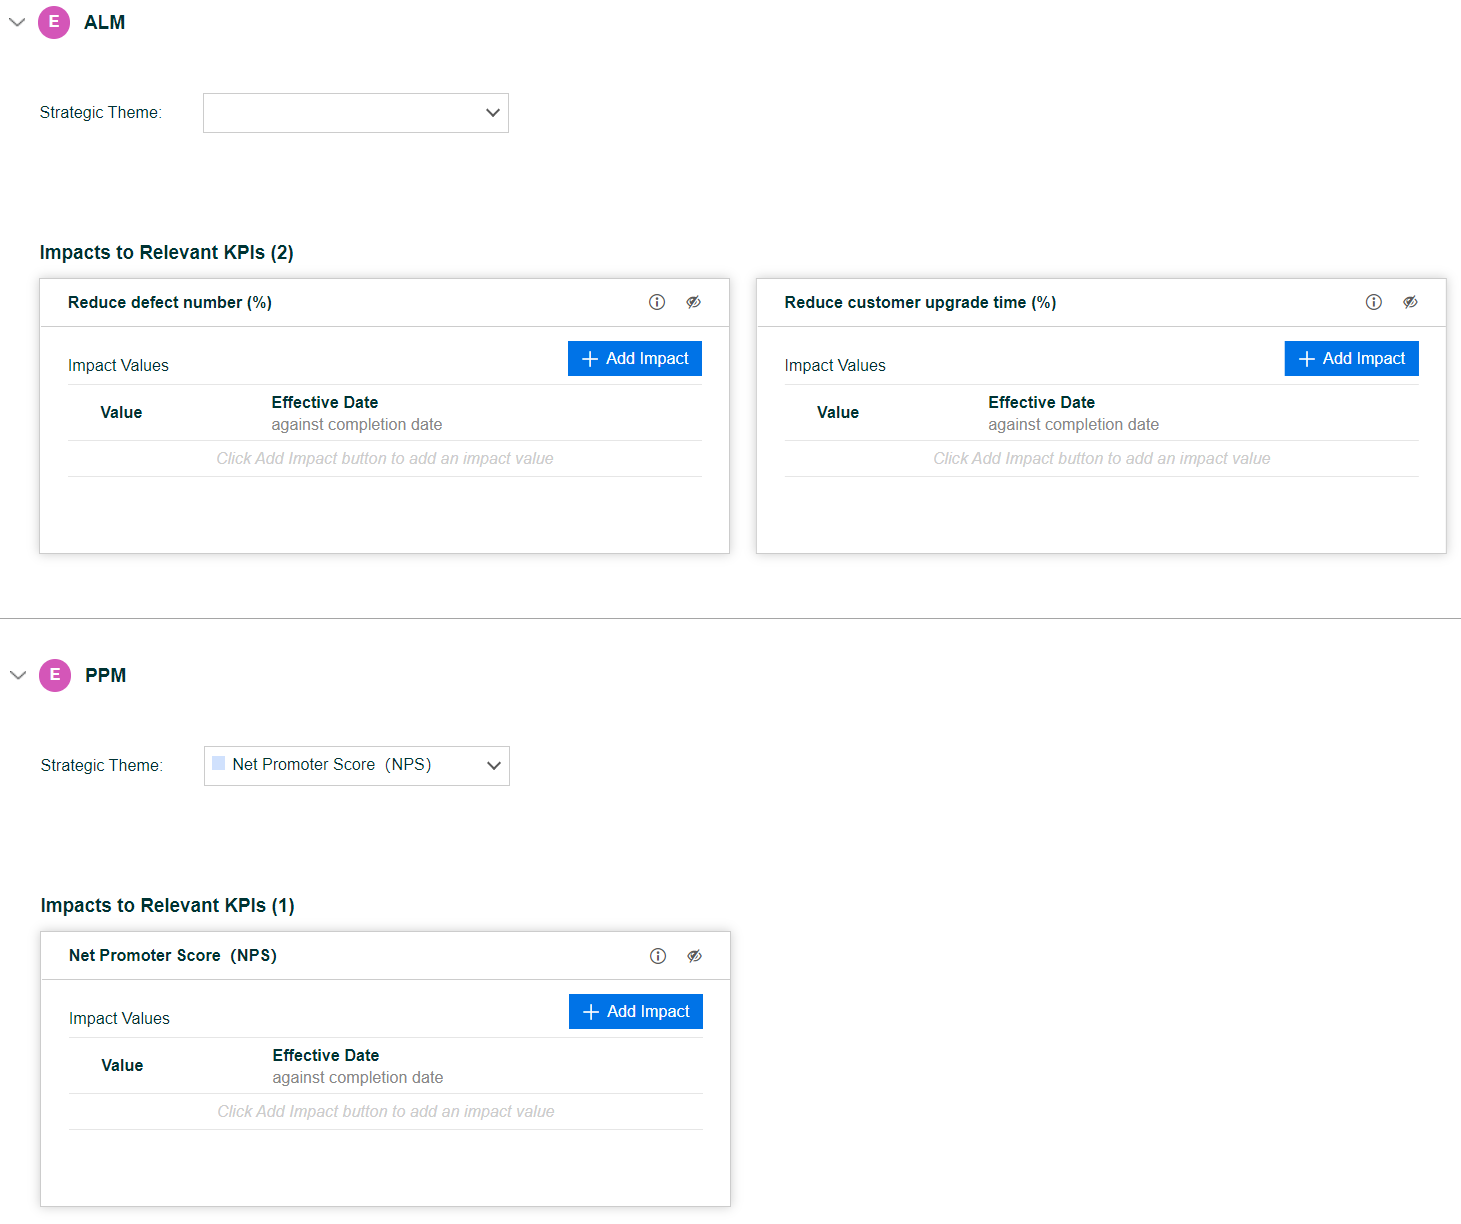Hide the Net Promoter Score KPI card

click(694, 956)
